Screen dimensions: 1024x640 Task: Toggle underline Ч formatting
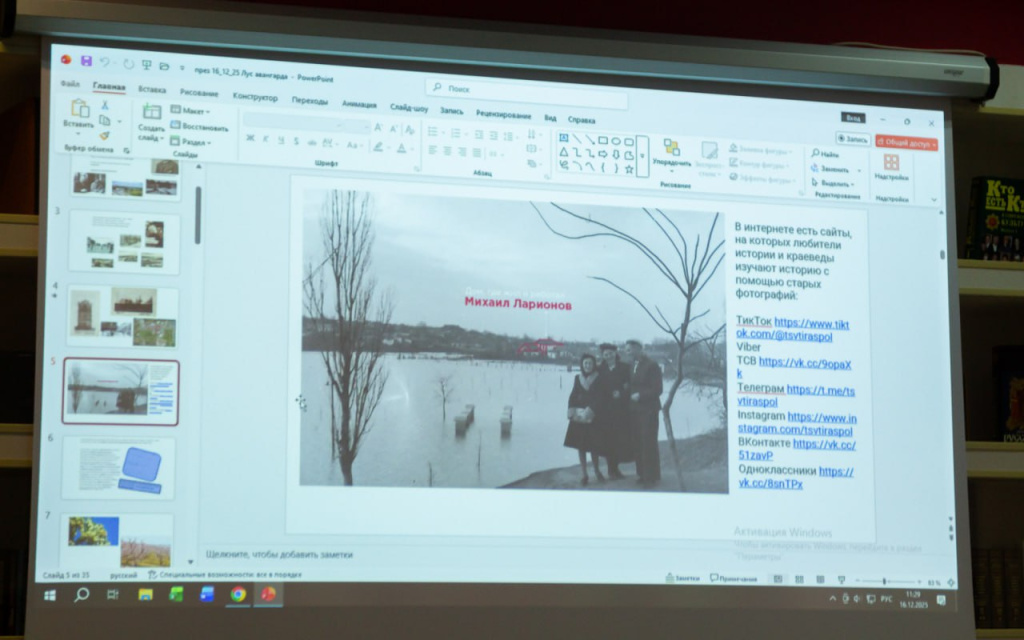point(280,141)
